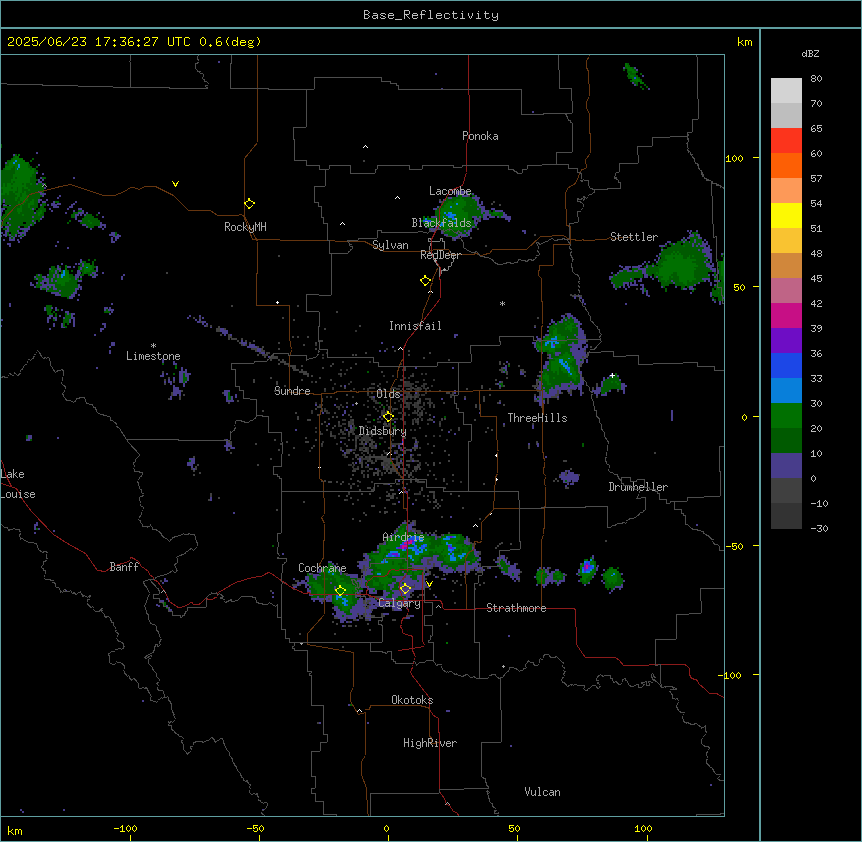Pick the bright green 20-30 dBZ legend color
The width and height of the screenshot is (862, 842).
786,416
